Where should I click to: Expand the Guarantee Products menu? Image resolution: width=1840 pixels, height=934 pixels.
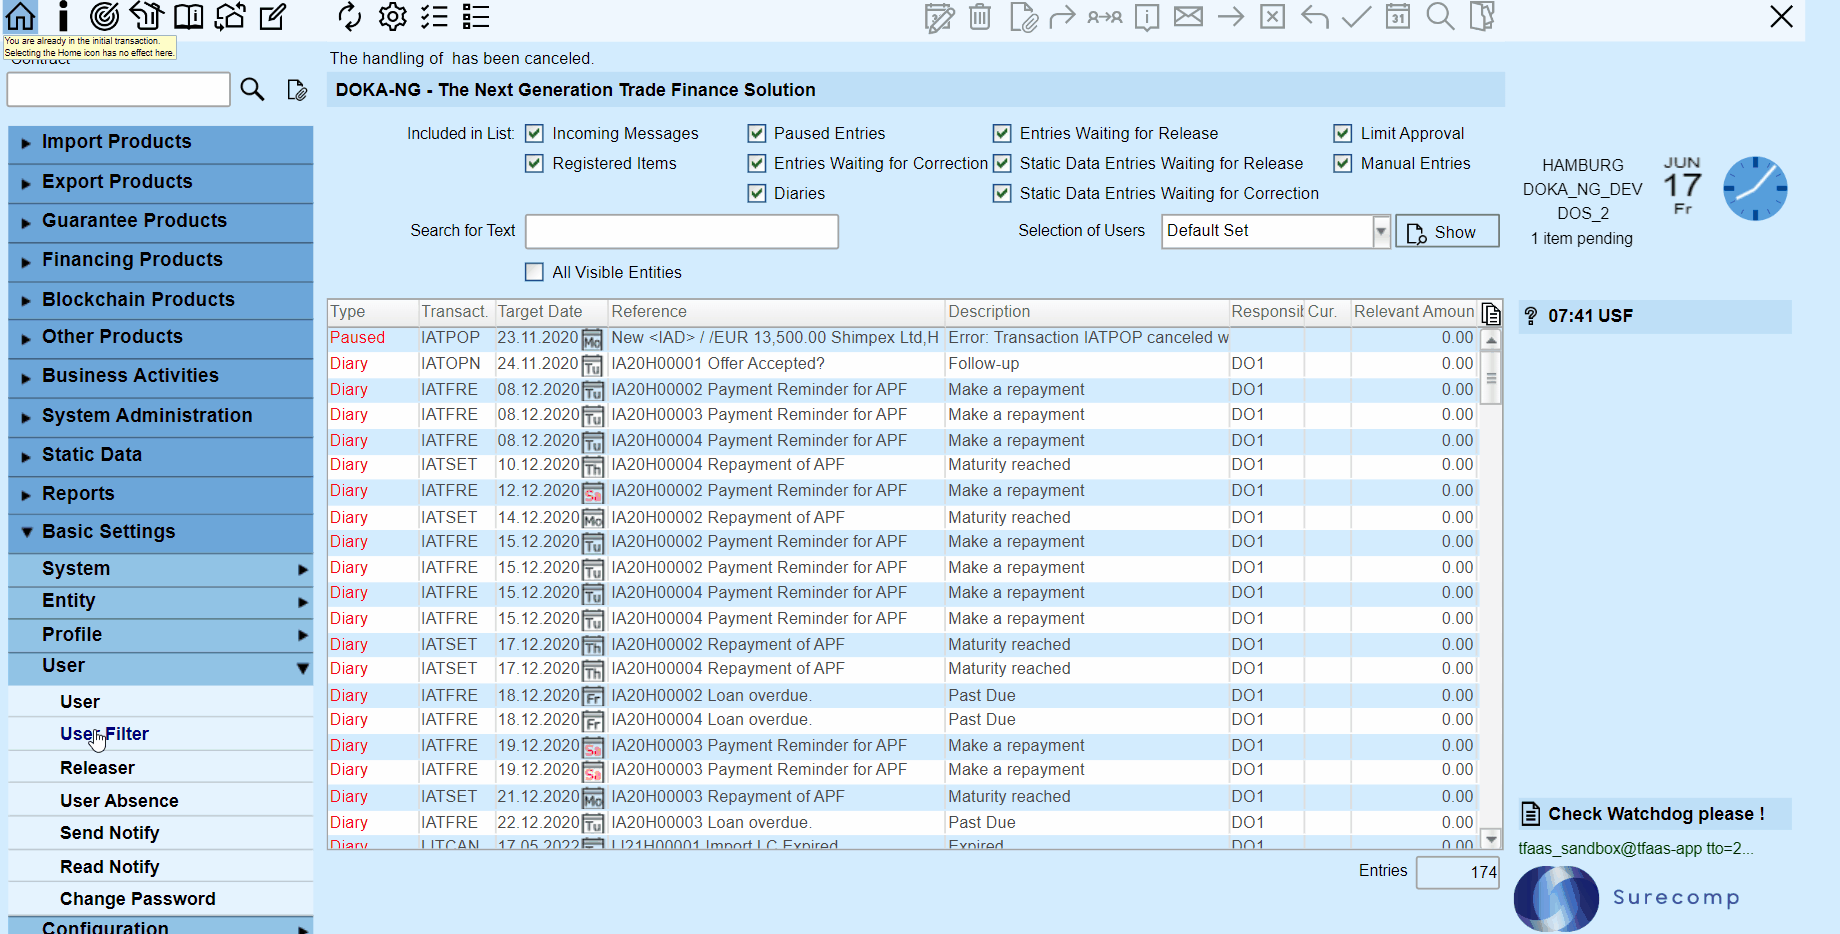click(160, 221)
